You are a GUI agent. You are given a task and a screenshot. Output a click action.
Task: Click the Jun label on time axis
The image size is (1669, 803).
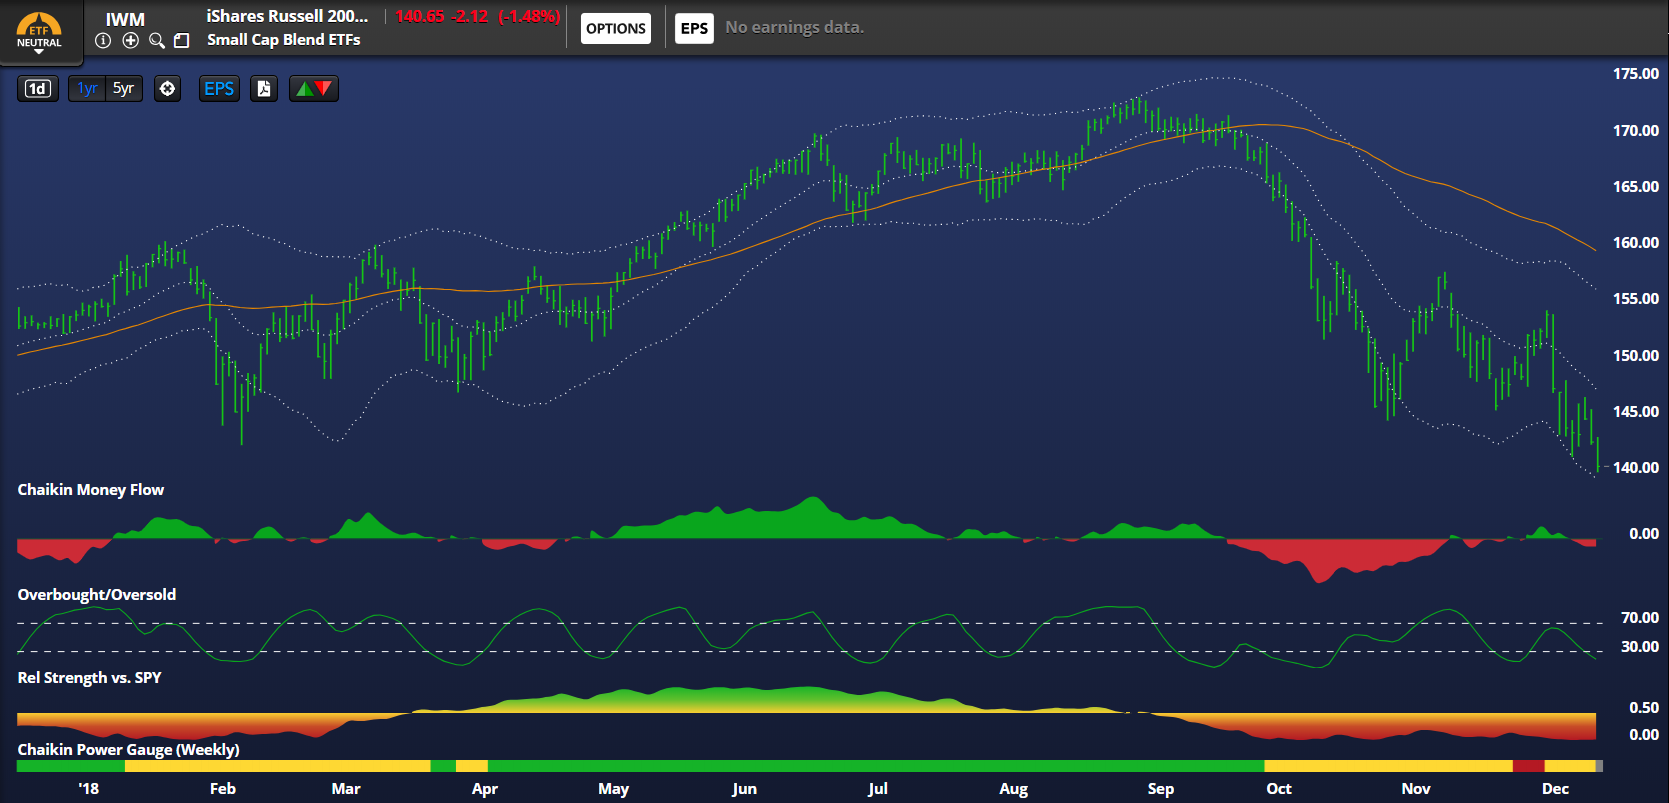point(744,788)
